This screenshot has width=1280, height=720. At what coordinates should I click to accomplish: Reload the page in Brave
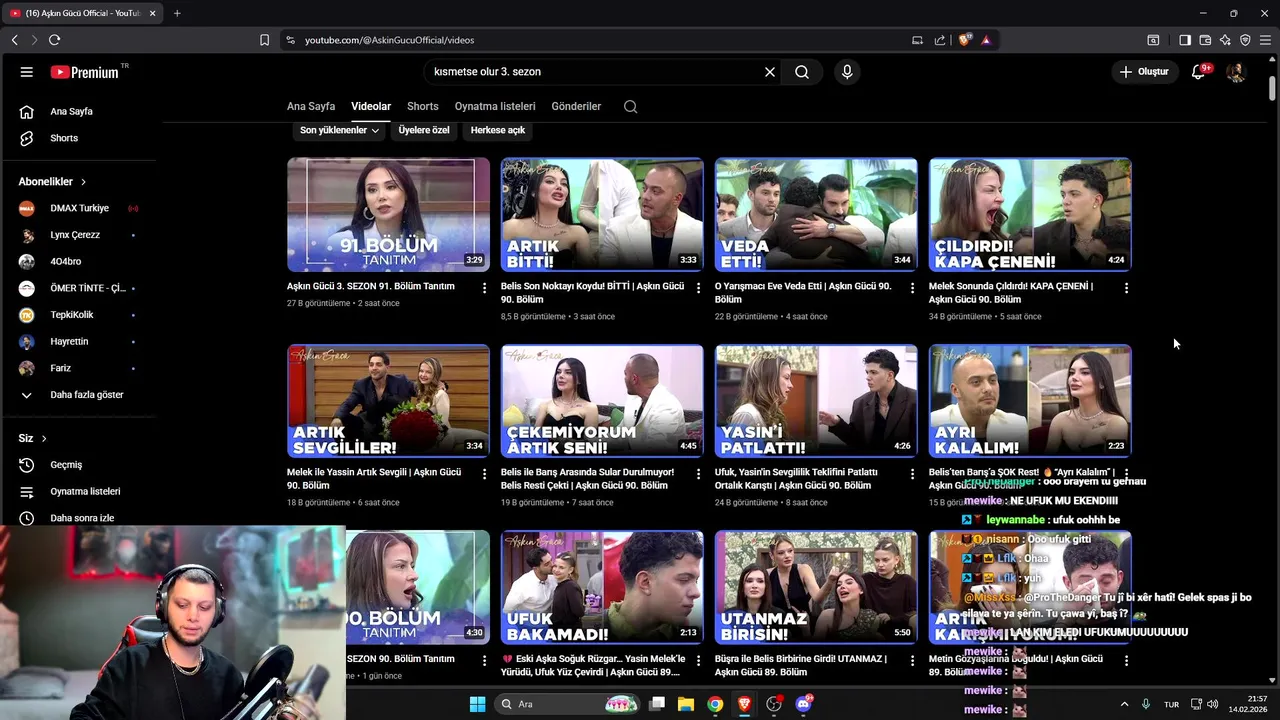pyautogui.click(x=54, y=40)
